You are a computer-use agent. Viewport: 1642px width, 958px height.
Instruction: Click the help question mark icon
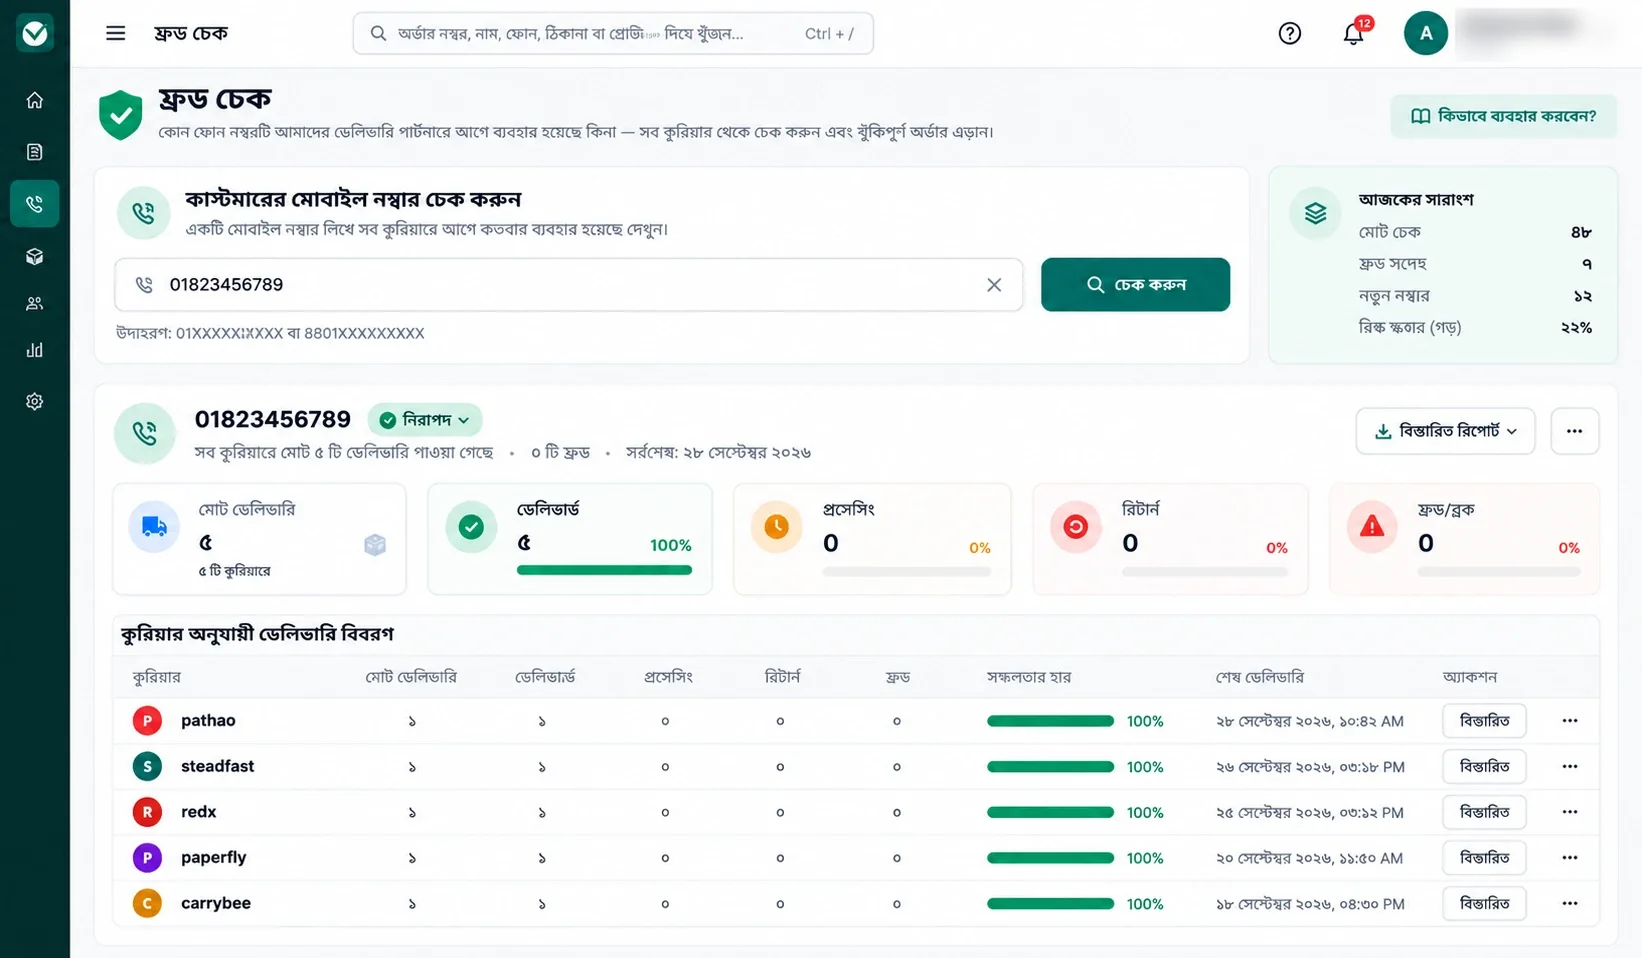(x=1290, y=33)
